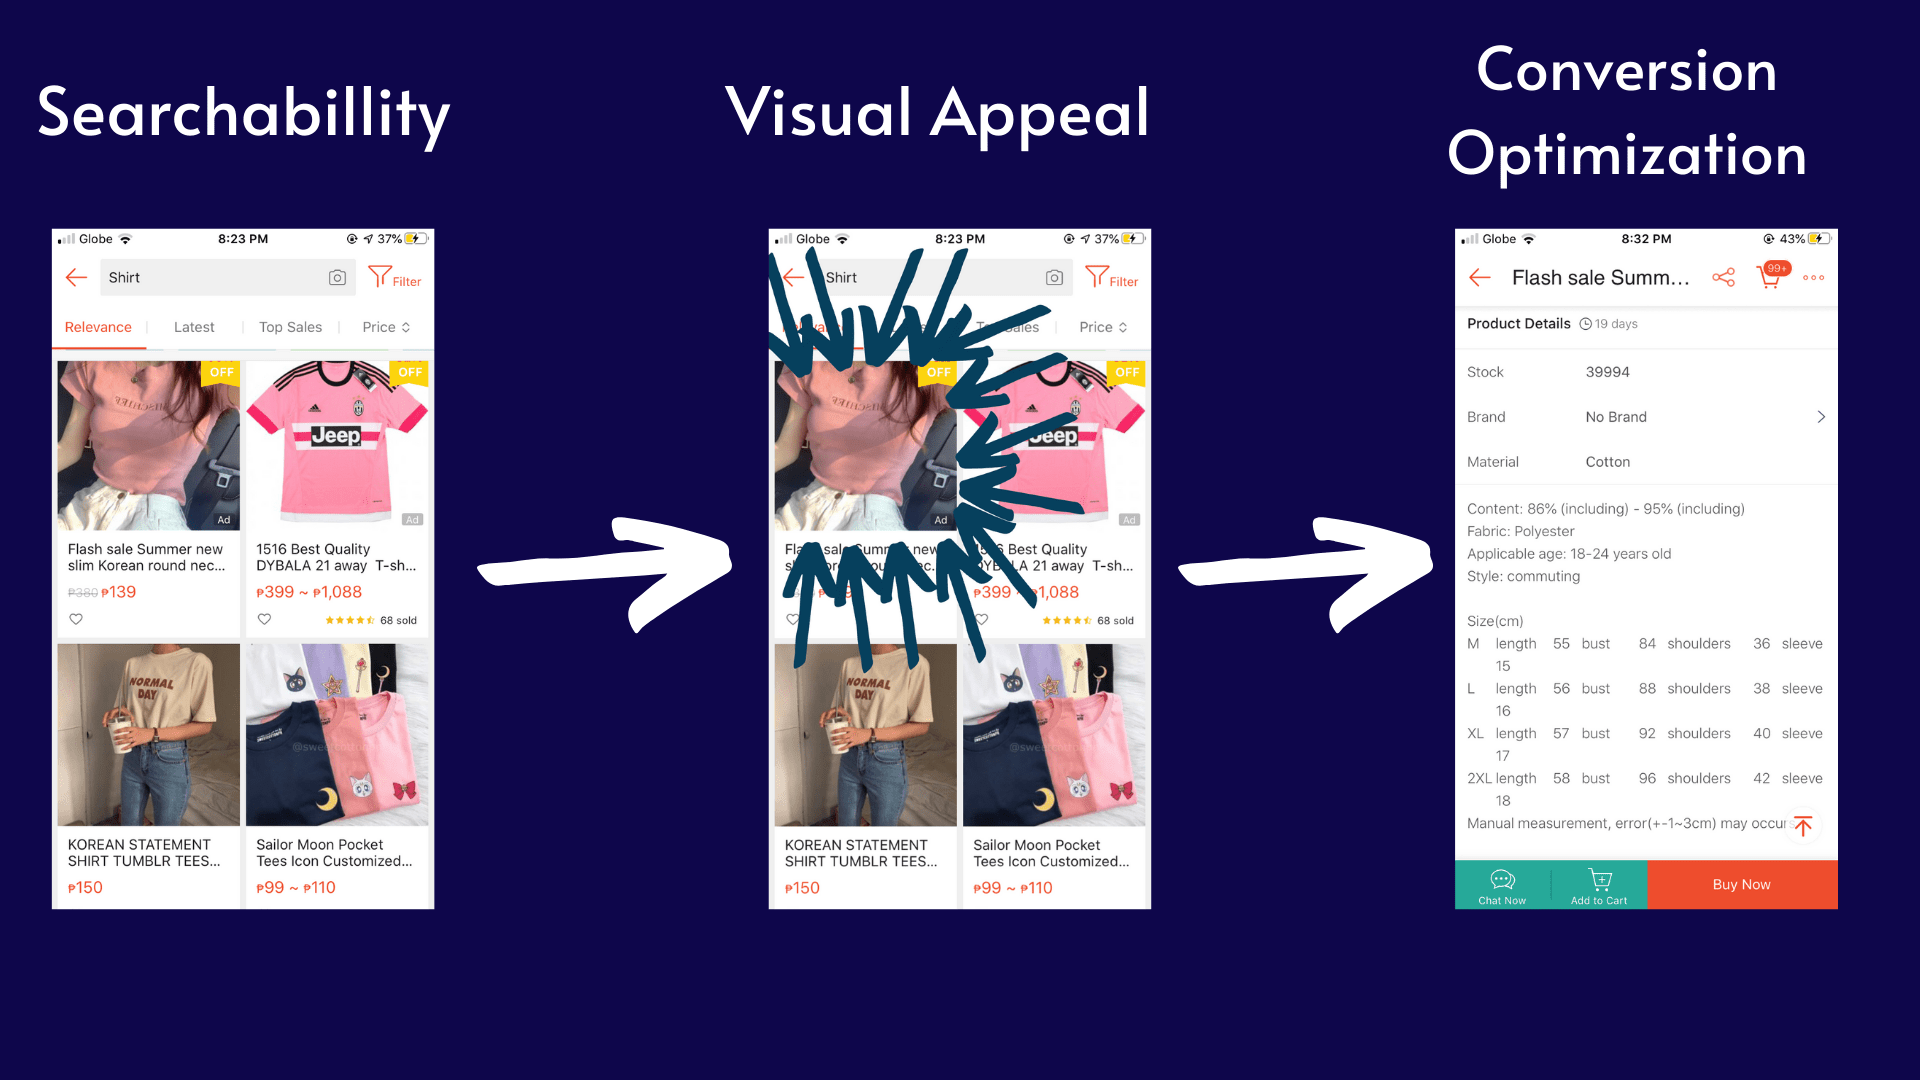Toggle the wishlist heart on Flash sale Summer shirt

tap(76, 618)
